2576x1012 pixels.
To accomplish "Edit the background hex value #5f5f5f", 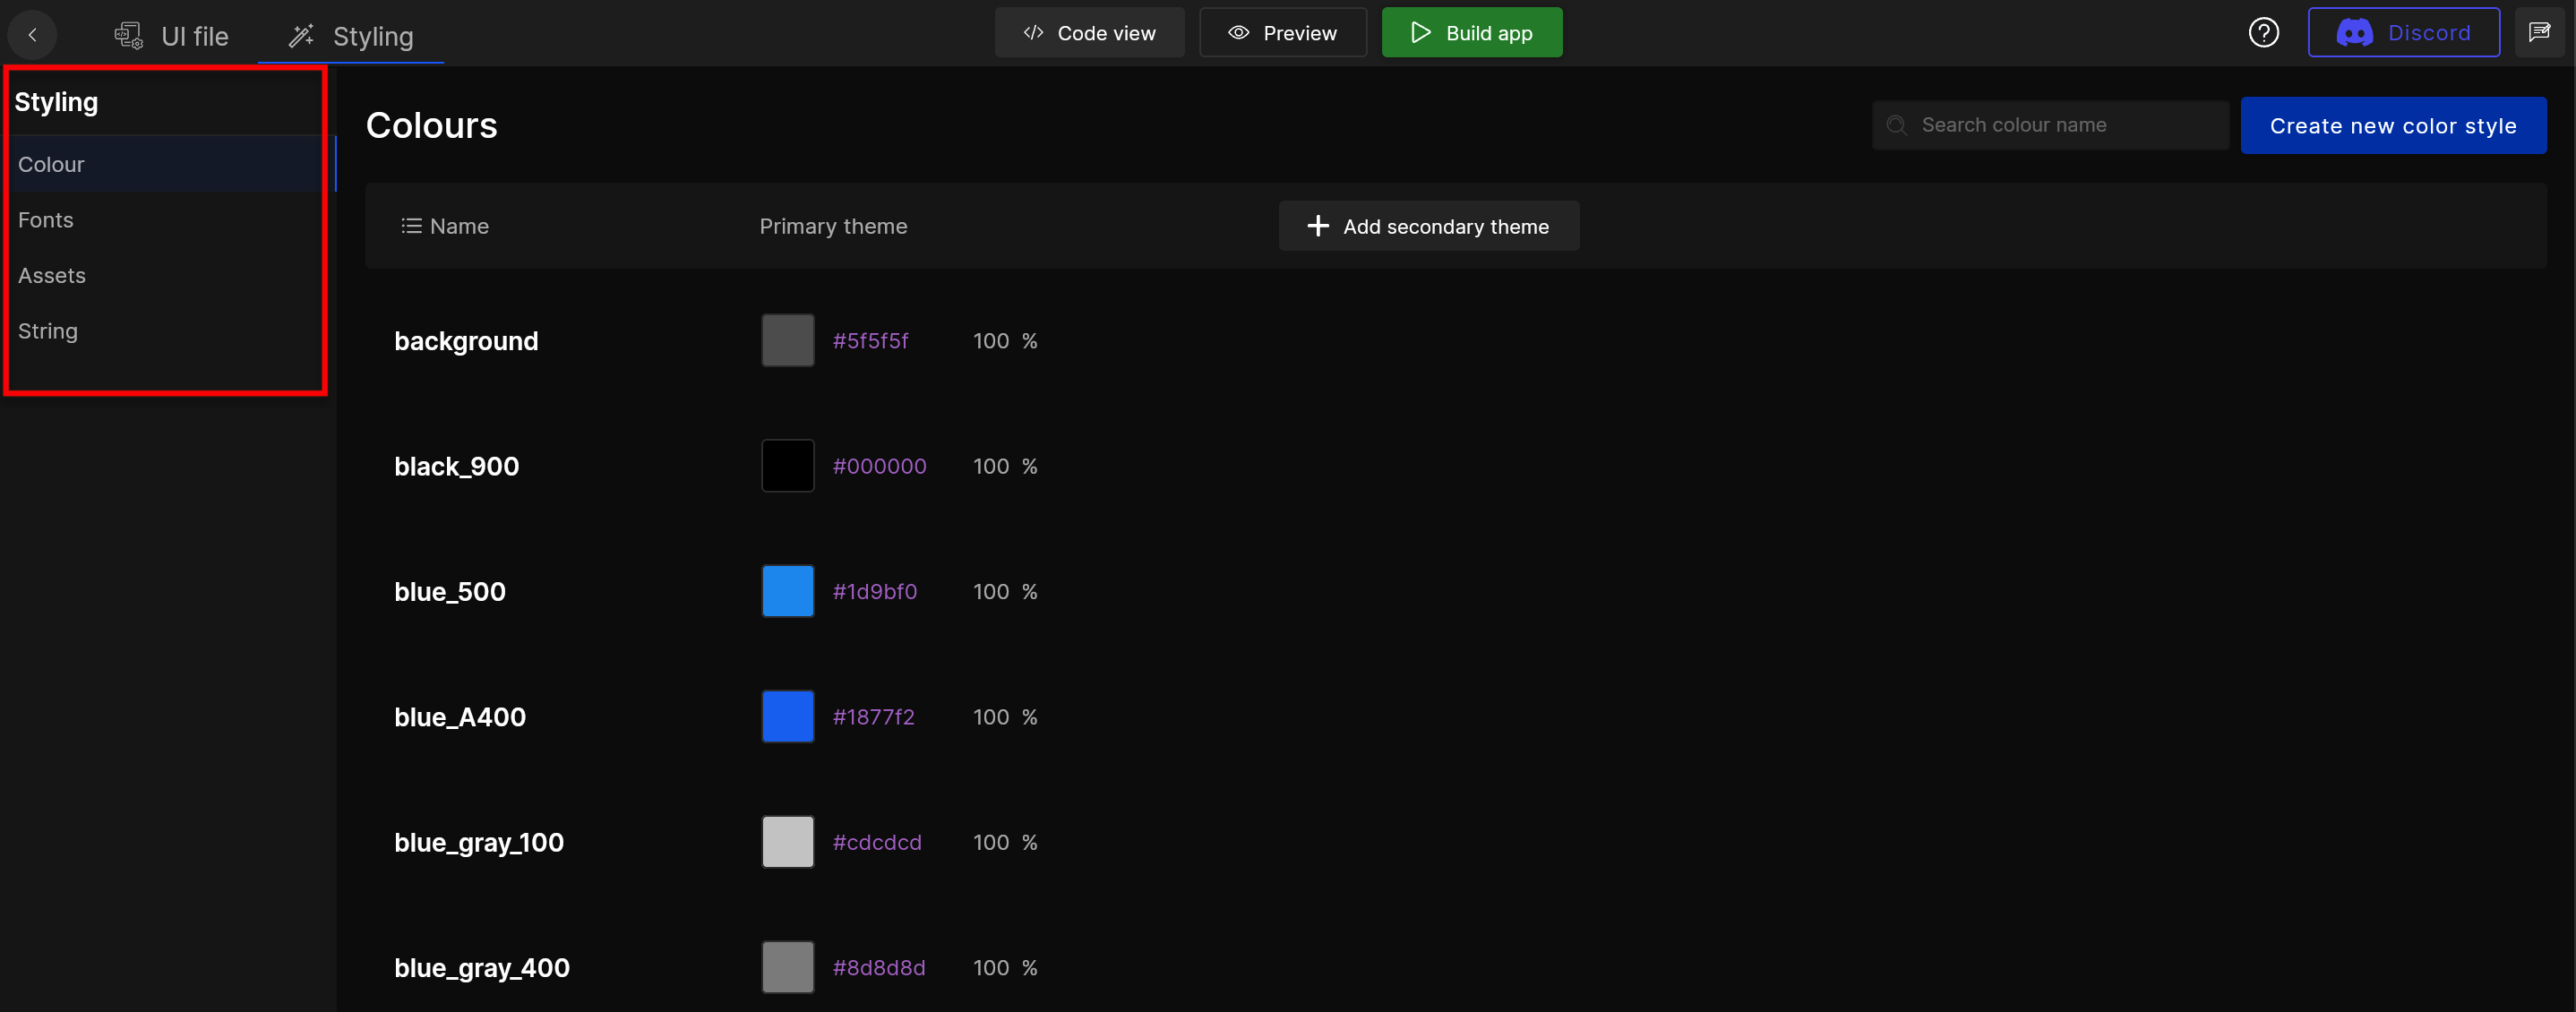I will point(870,341).
